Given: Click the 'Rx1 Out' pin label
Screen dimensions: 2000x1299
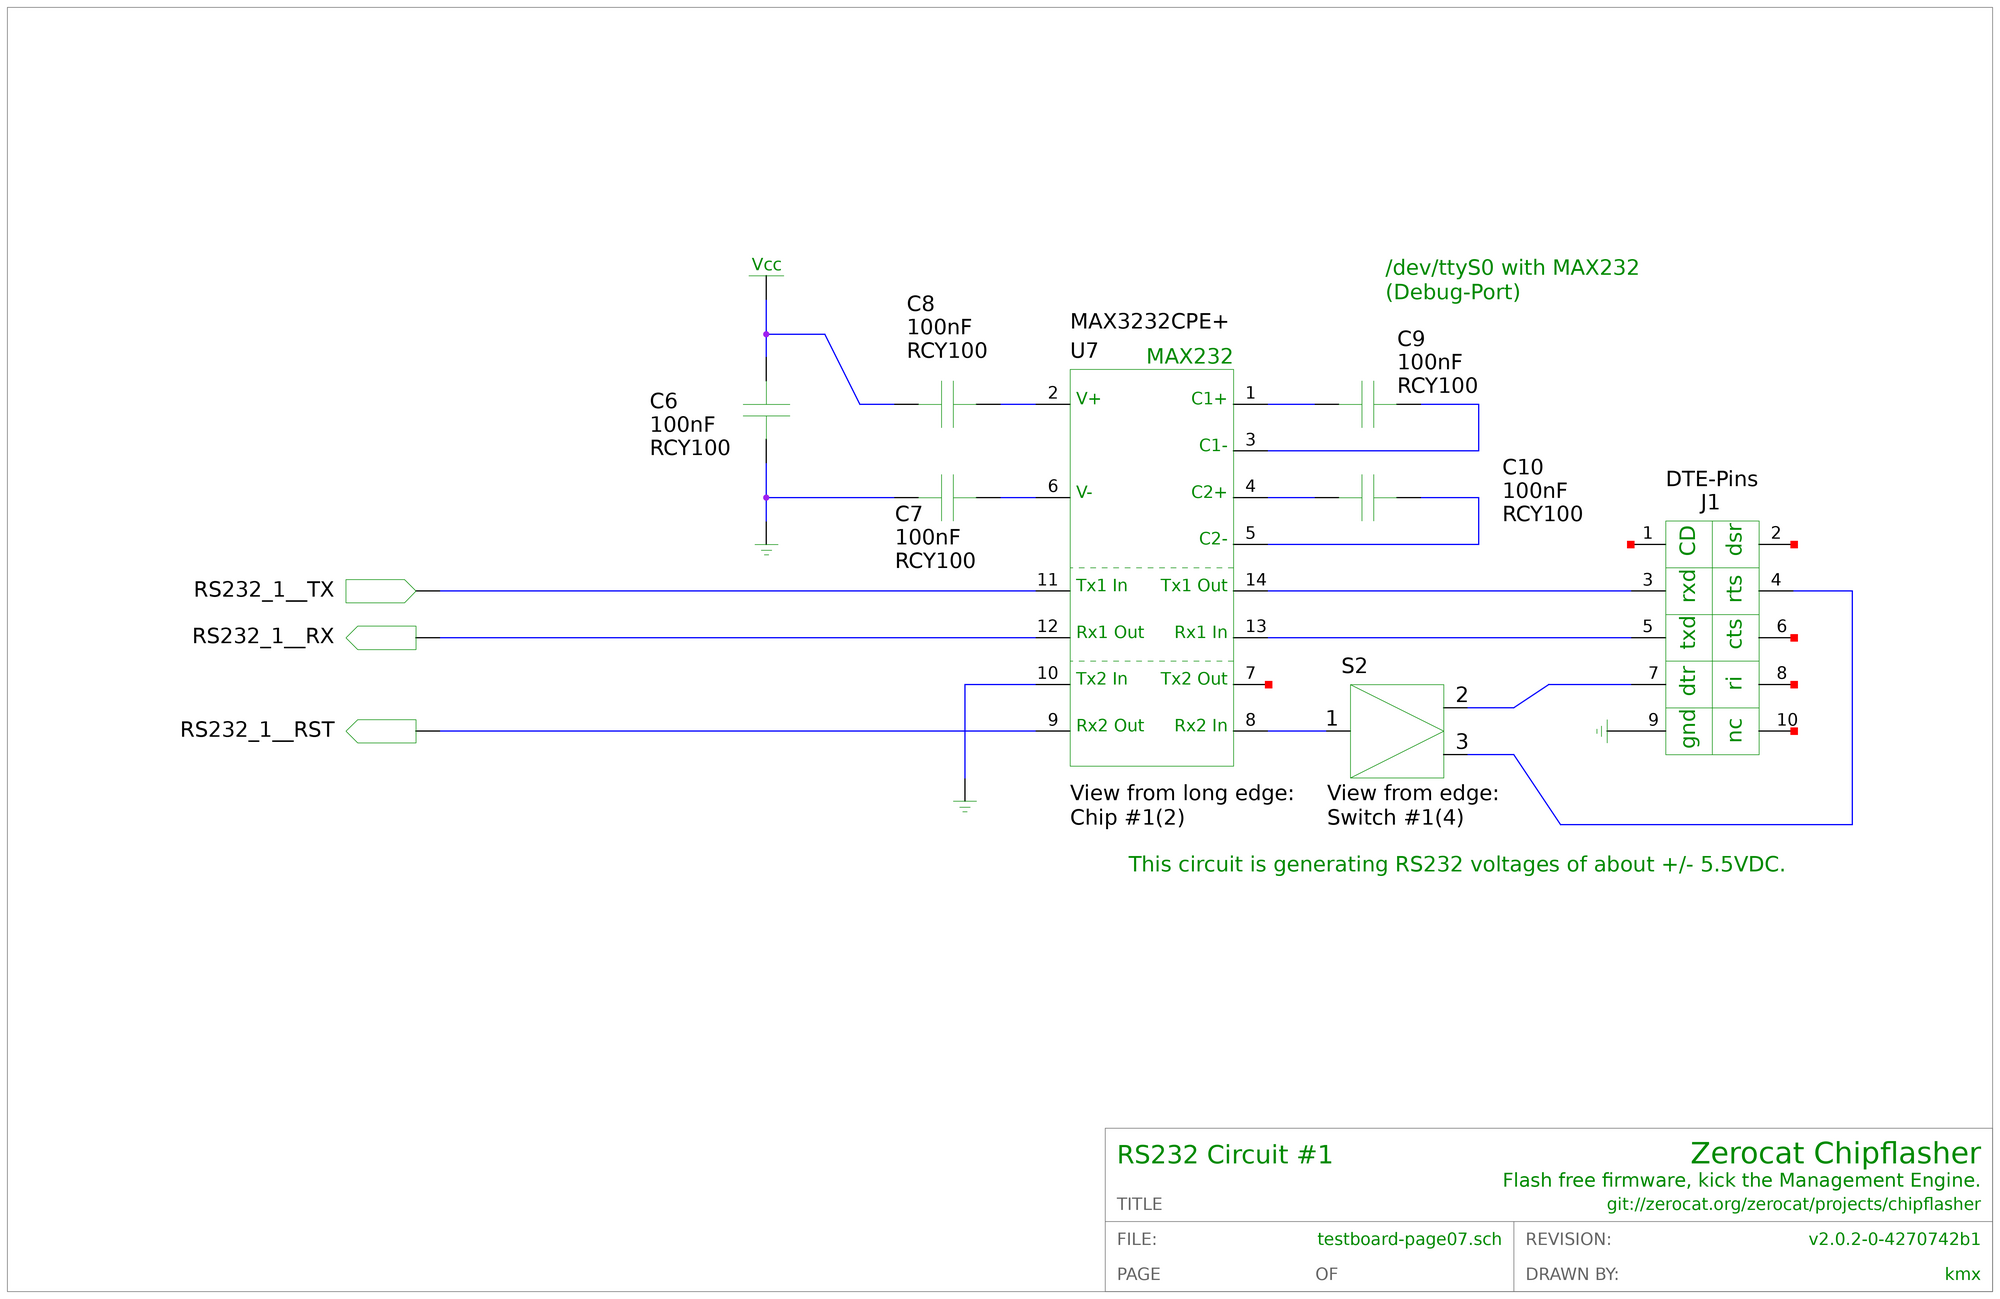Looking at the screenshot, I should tap(1110, 633).
